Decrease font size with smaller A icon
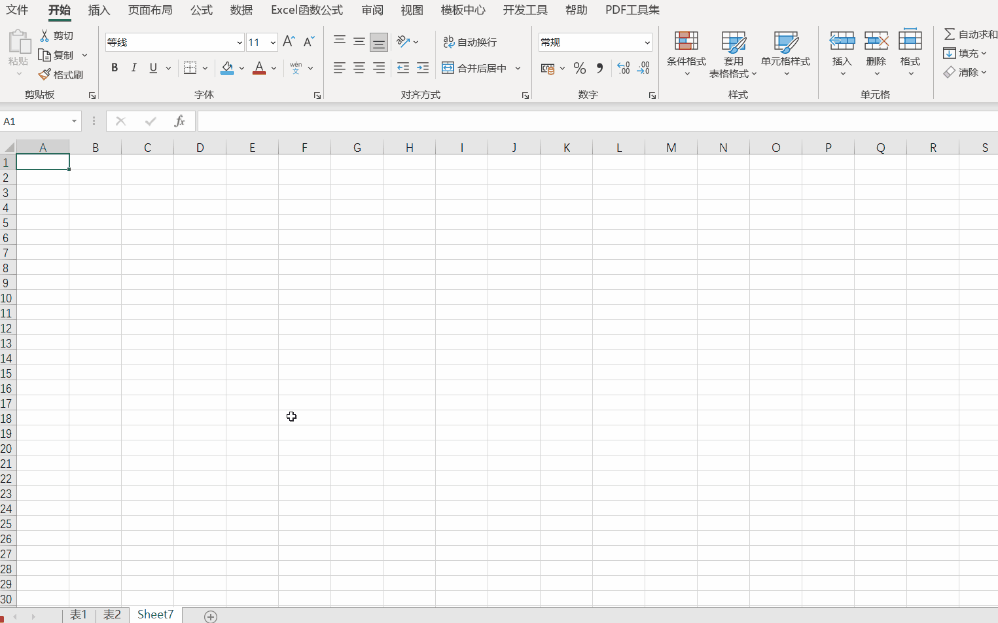Image resolution: width=998 pixels, height=623 pixels. [x=309, y=42]
